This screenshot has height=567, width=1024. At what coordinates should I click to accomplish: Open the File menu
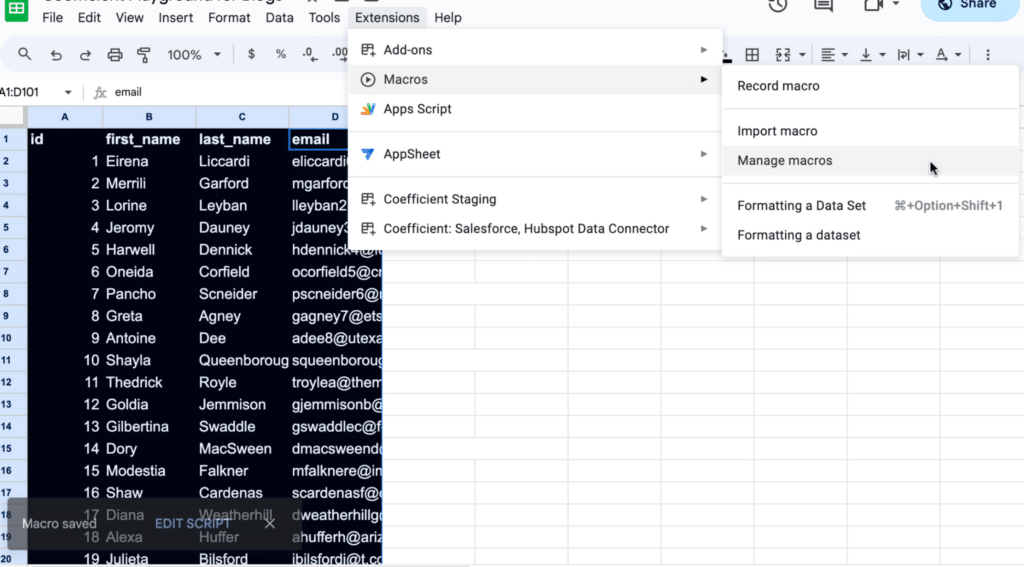coord(52,18)
